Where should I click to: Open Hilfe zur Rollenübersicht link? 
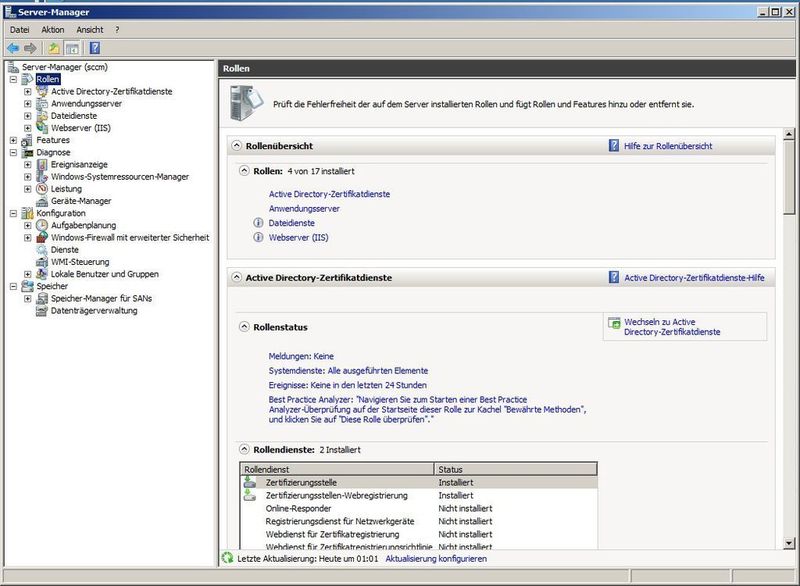point(668,146)
